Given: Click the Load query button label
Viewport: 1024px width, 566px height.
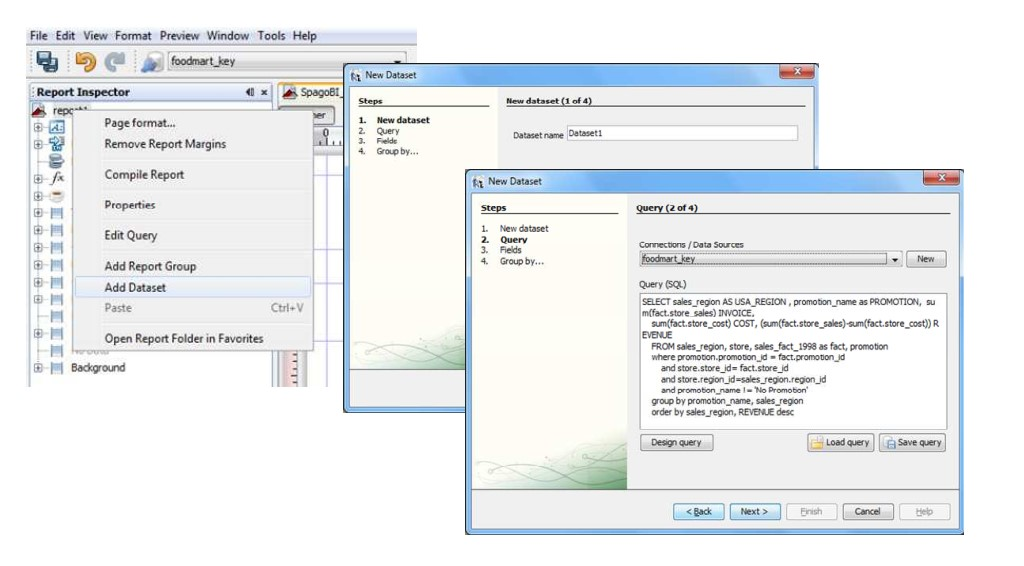Looking at the screenshot, I should [x=847, y=443].
